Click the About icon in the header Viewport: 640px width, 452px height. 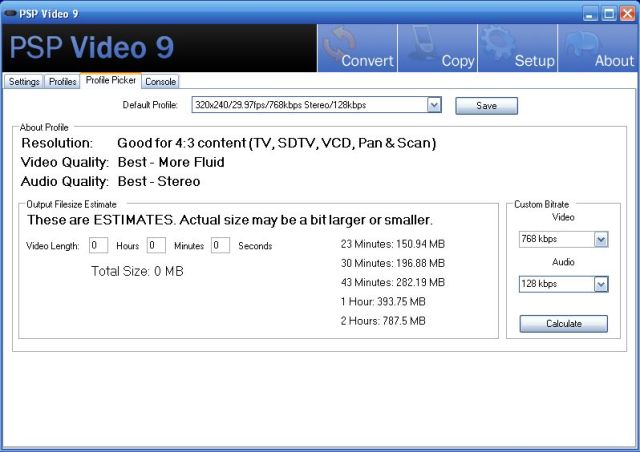[x=598, y=47]
